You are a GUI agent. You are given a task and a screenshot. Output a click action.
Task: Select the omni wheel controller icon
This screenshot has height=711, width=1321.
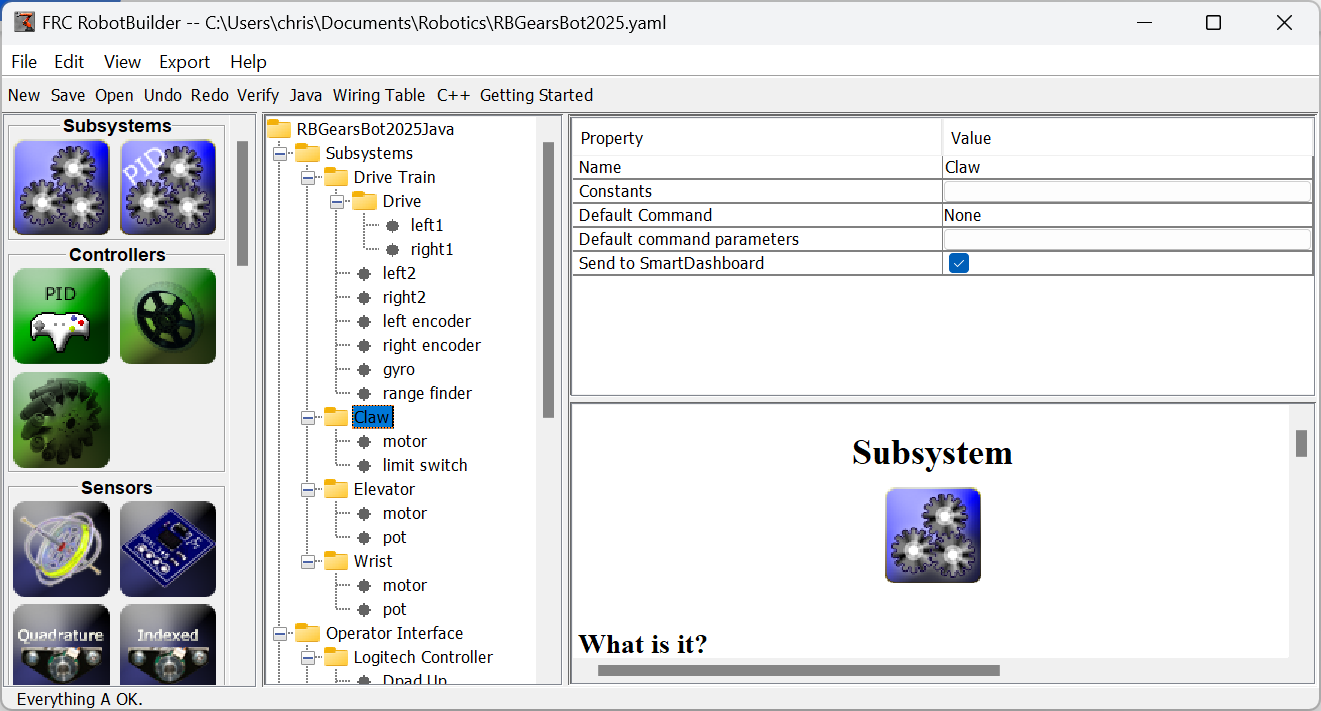click(61, 420)
